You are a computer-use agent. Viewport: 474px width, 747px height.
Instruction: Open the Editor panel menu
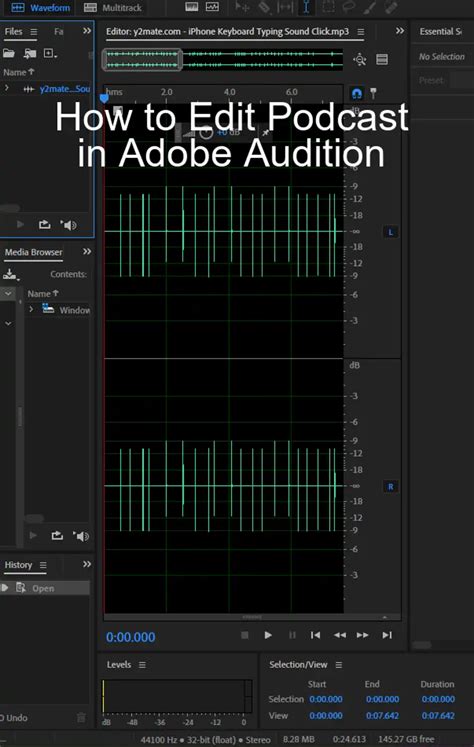pyautogui.click(x=361, y=32)
